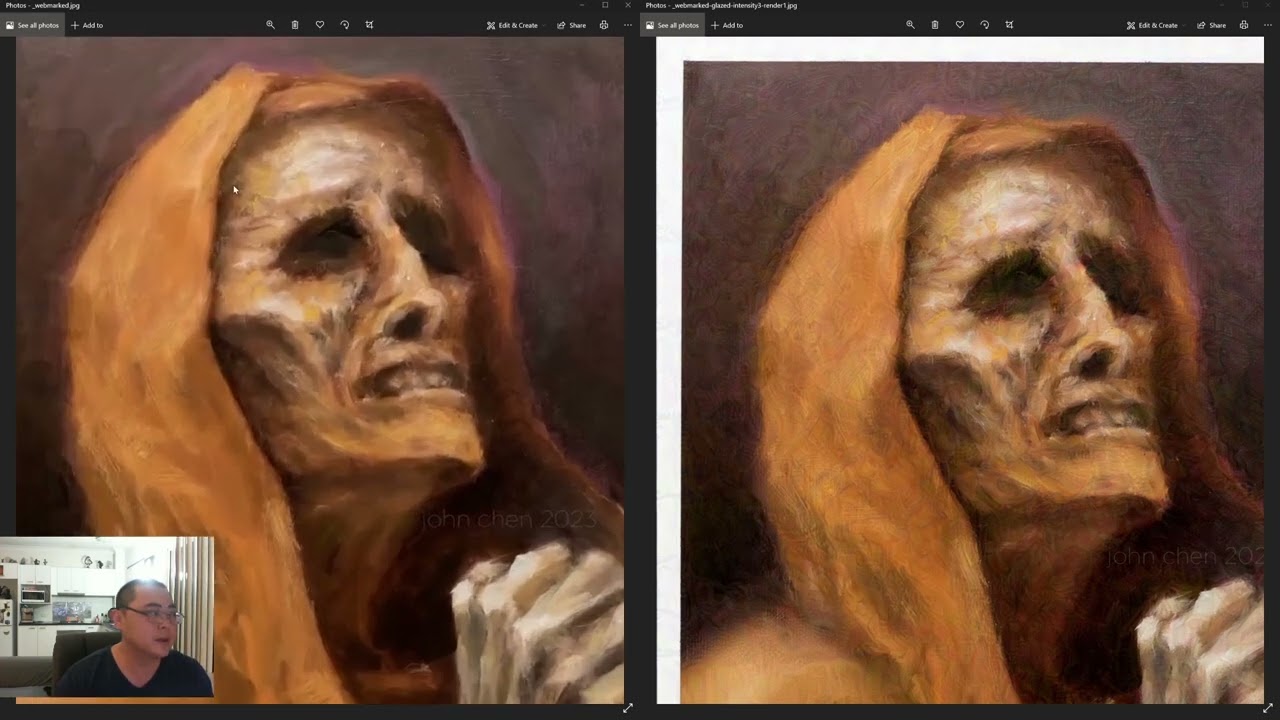Click See all photos in right window
The image size is (1280, 720).
[x=672, y=25]
